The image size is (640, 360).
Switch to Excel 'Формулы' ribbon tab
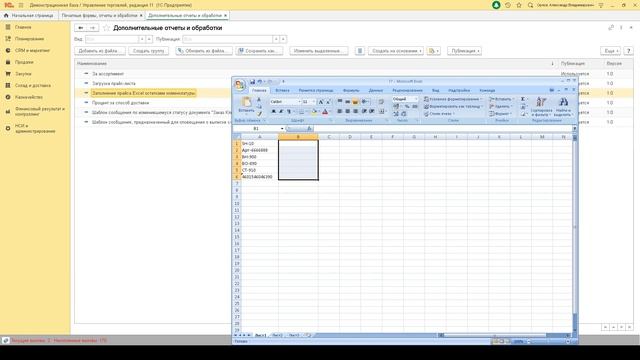[351, 90]
